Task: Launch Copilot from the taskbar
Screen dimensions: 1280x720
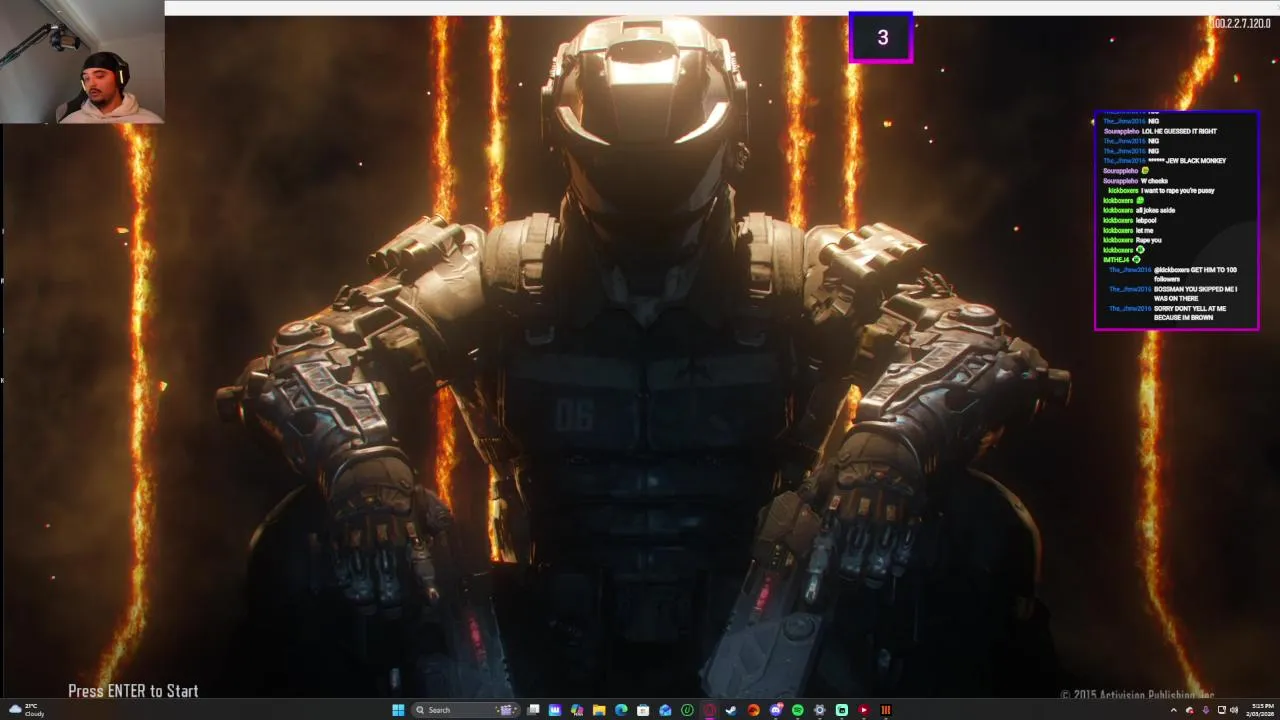Action: [577, 710]
